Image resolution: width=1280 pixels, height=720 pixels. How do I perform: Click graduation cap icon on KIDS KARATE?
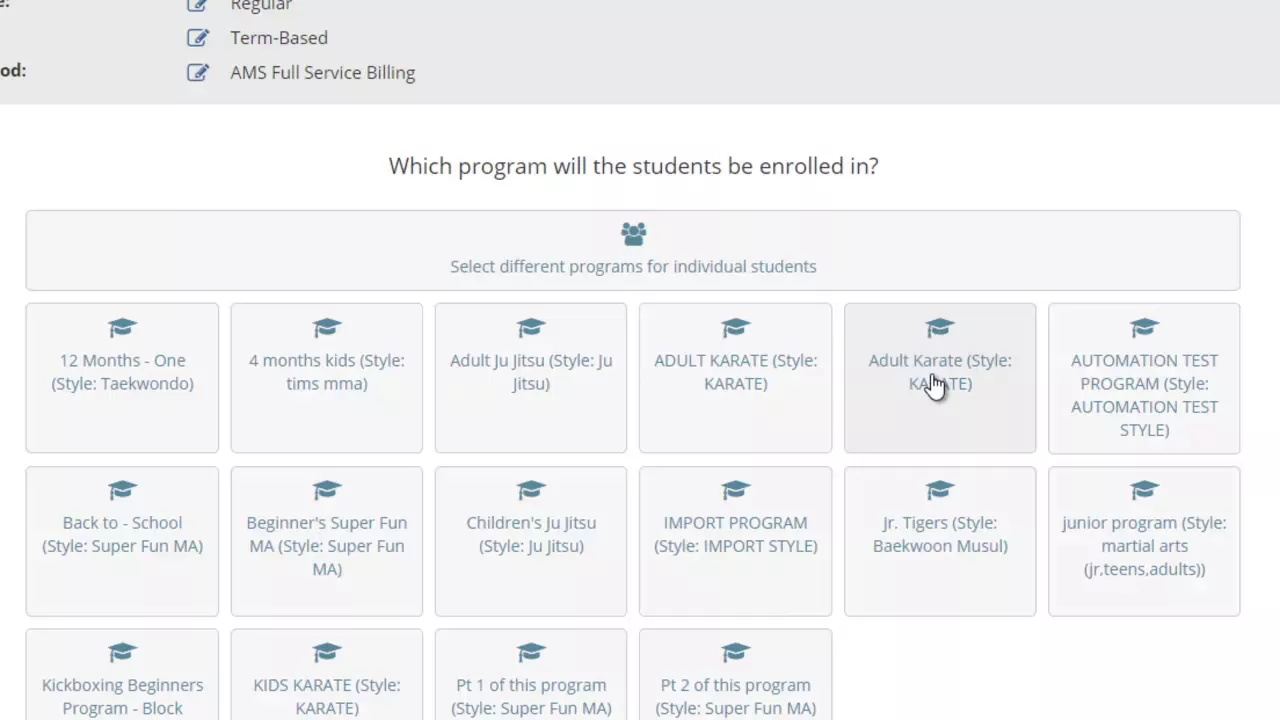(x=327, y=653)
